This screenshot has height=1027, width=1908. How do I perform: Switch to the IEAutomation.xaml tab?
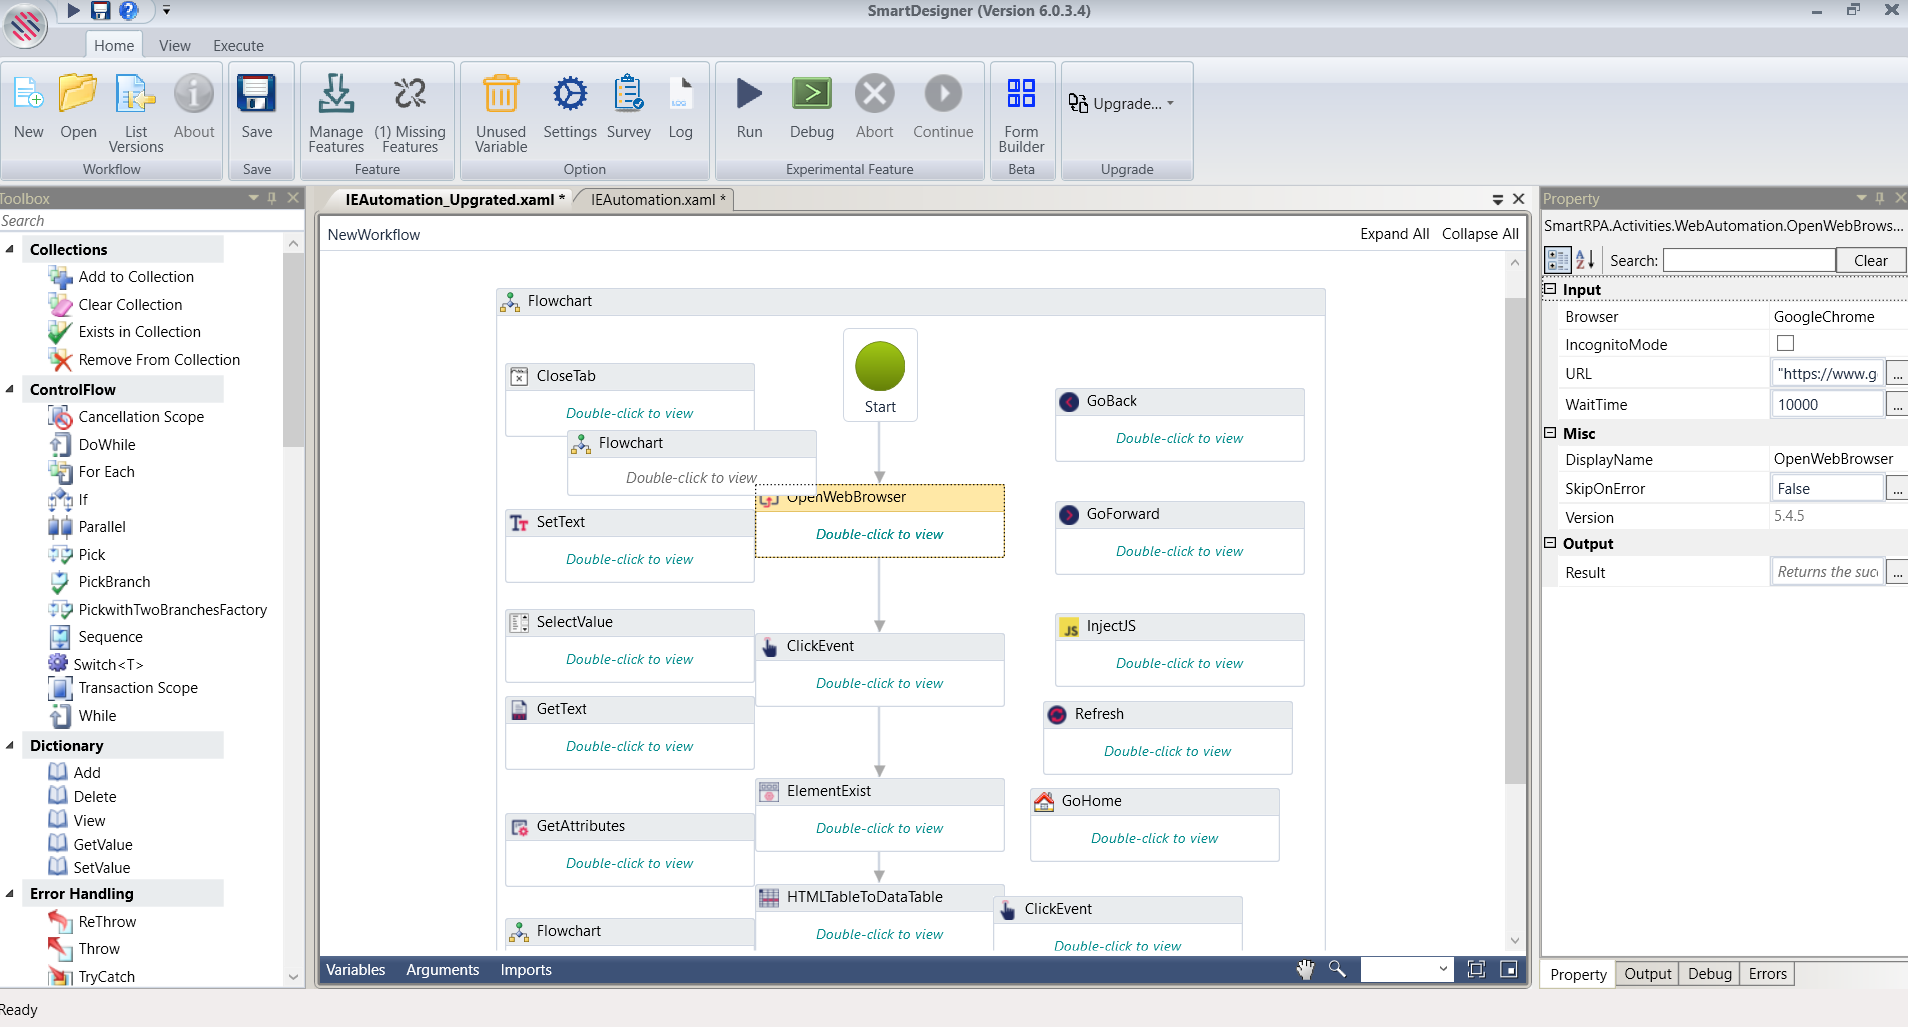coord(653,200)
